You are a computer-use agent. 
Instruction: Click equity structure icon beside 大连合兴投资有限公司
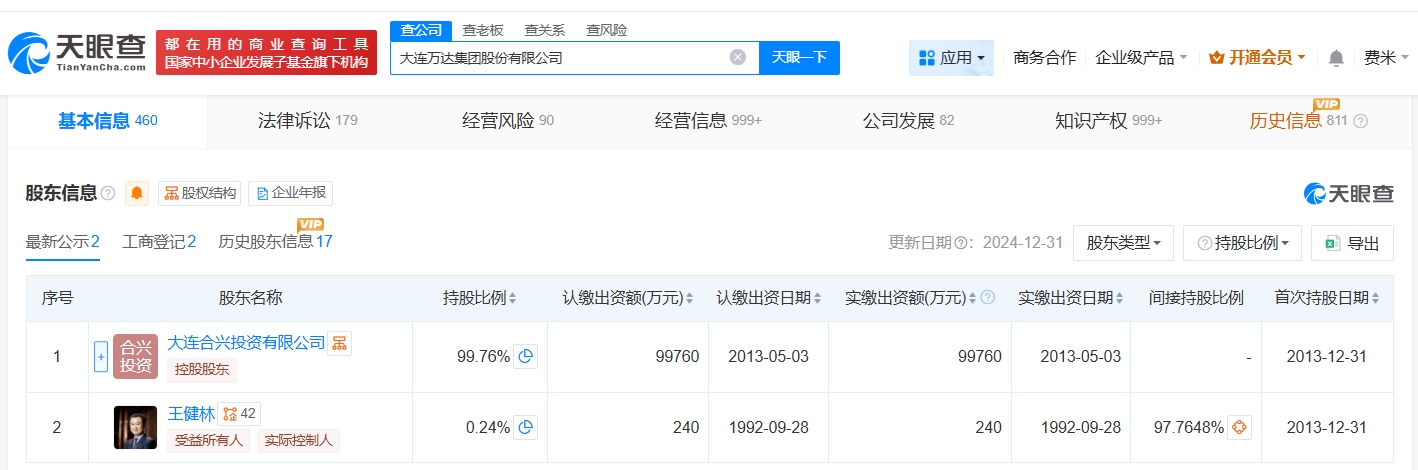coord(340,343)
